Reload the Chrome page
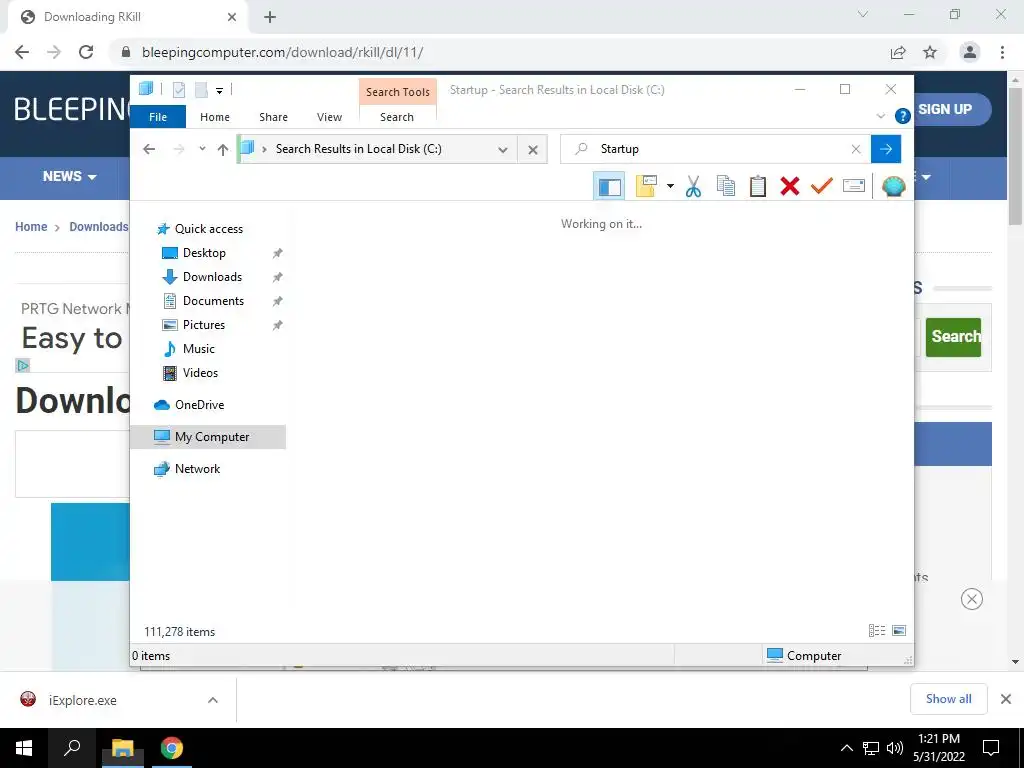 [86, 52]
